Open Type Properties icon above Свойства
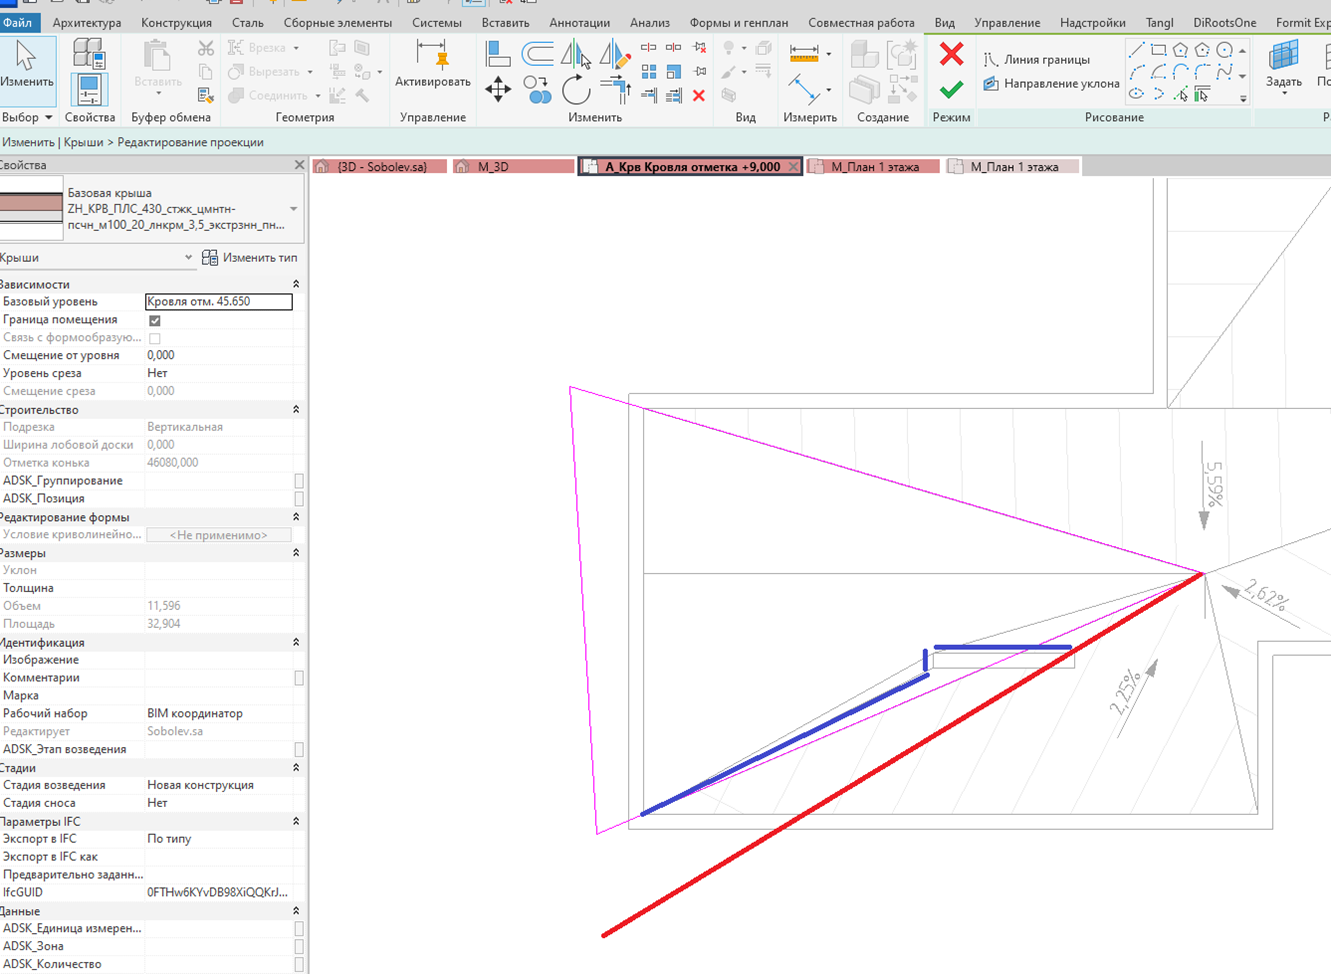 coord(89,54)
